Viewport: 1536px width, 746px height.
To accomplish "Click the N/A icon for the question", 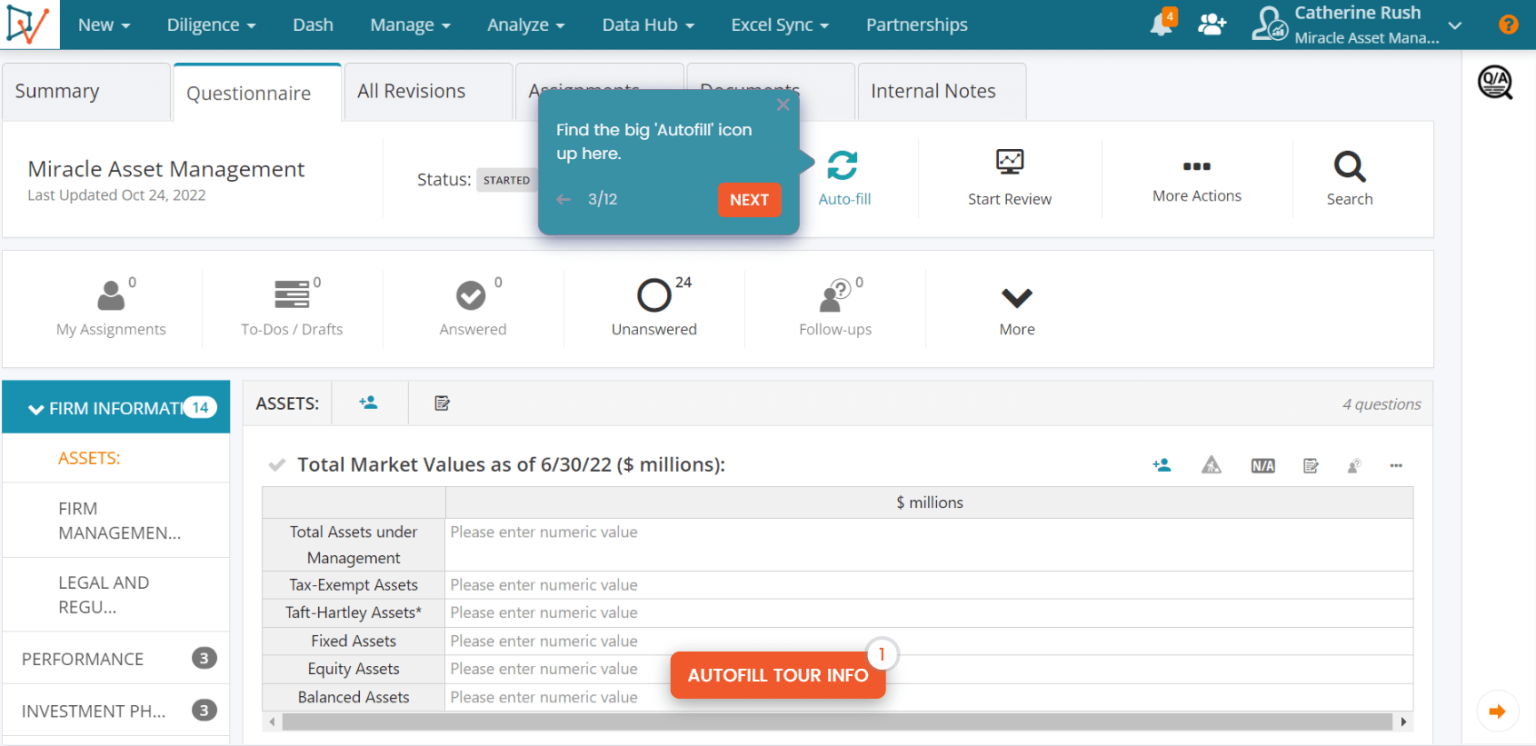I will click(x=1262, y=466).
